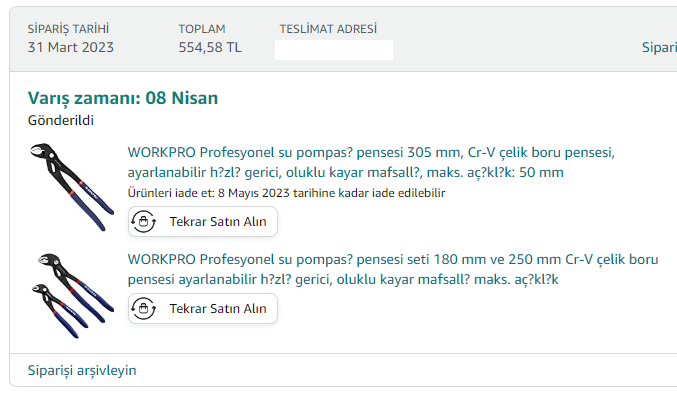
Task: Click the buy-again icon for pliers set
Action: (143, 309)
